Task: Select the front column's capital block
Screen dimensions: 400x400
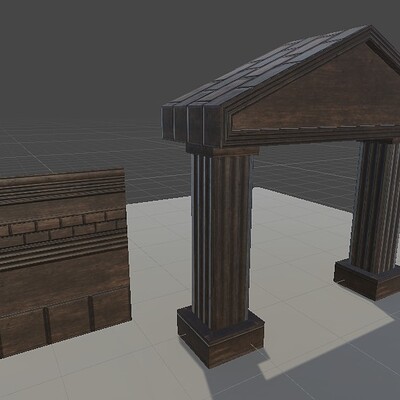Action: tap(223, 150)
